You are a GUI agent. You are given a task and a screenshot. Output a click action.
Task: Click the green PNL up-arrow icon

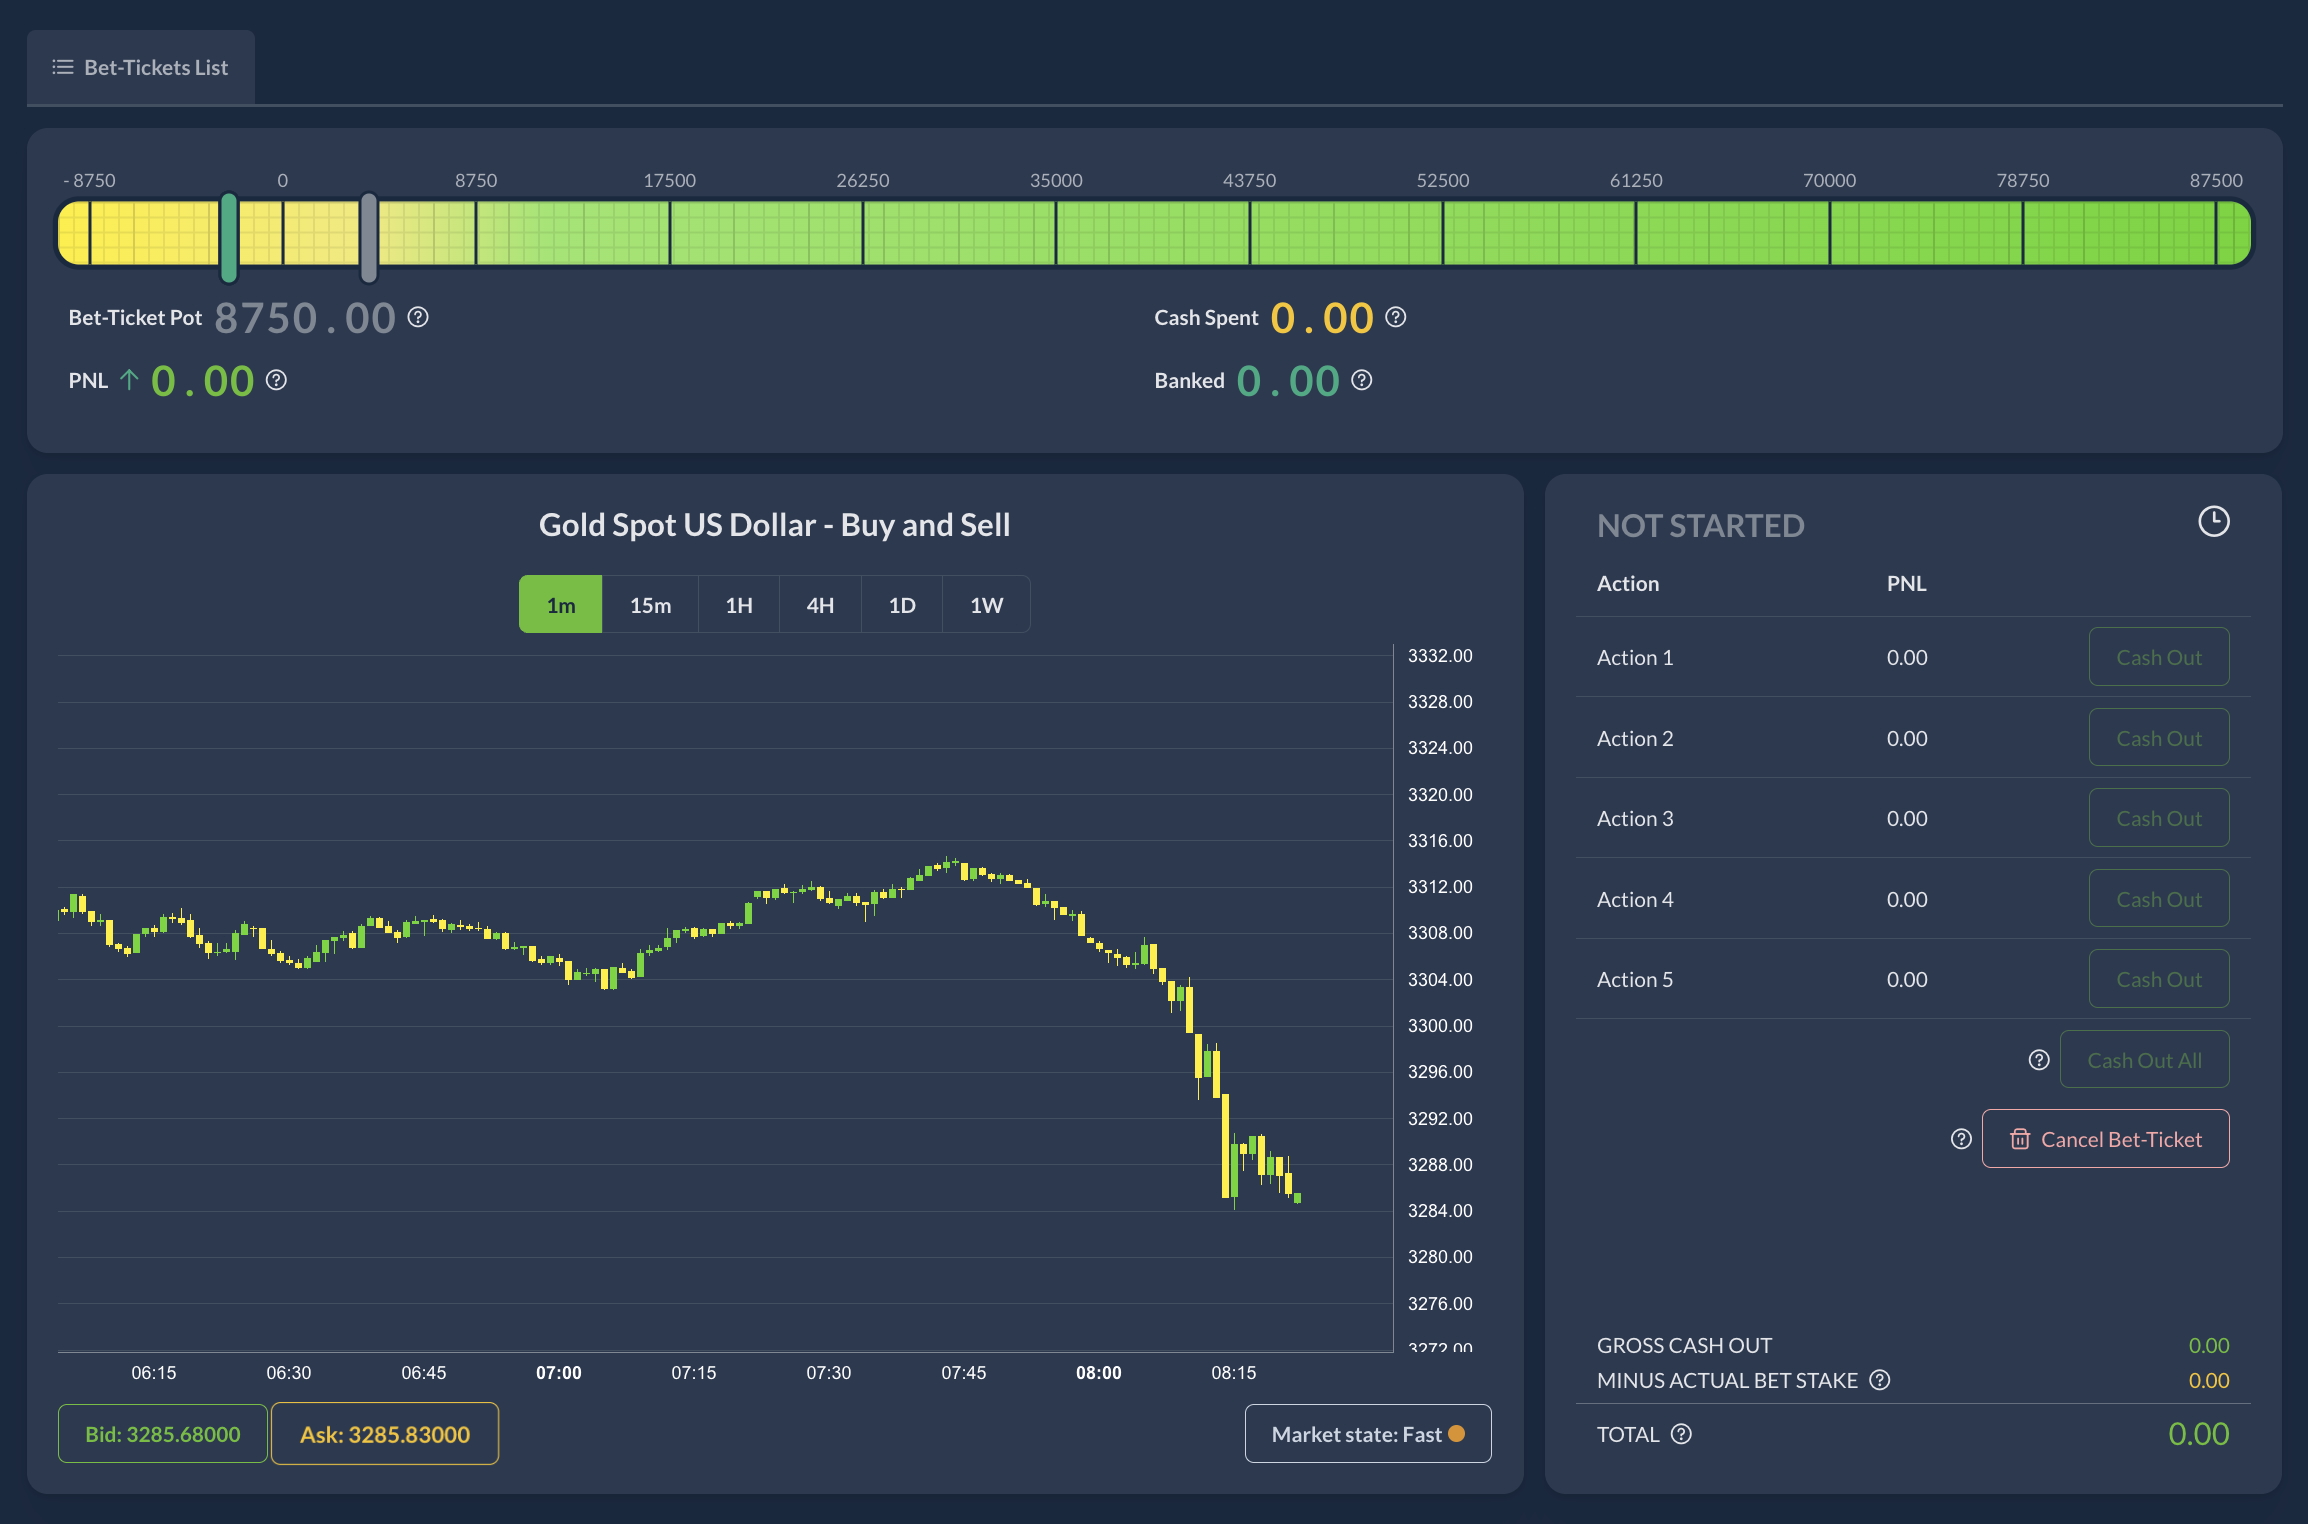coord(129,380)
